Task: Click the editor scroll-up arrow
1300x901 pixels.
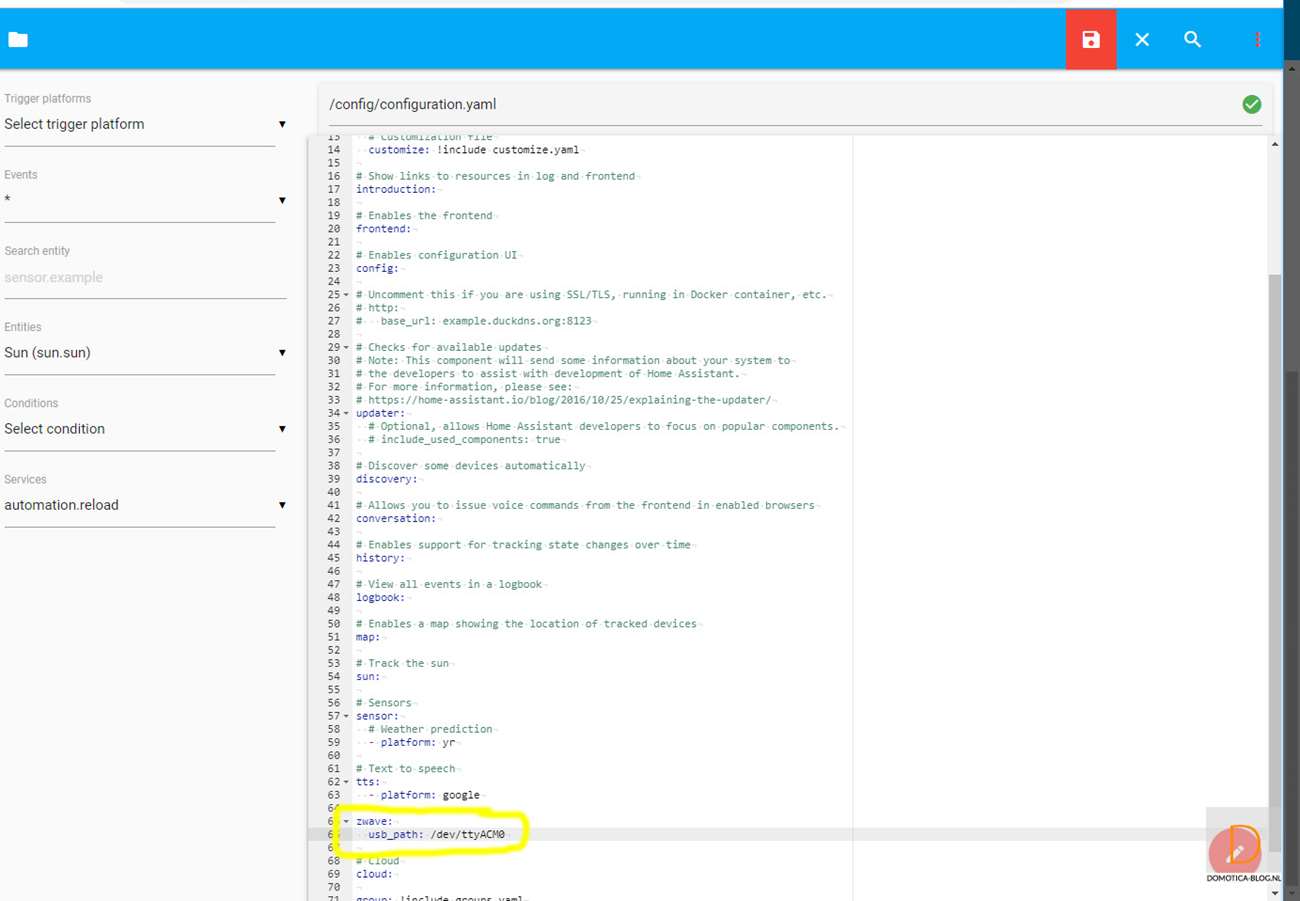Action: pyautogui.click(x=1274, y=145)
